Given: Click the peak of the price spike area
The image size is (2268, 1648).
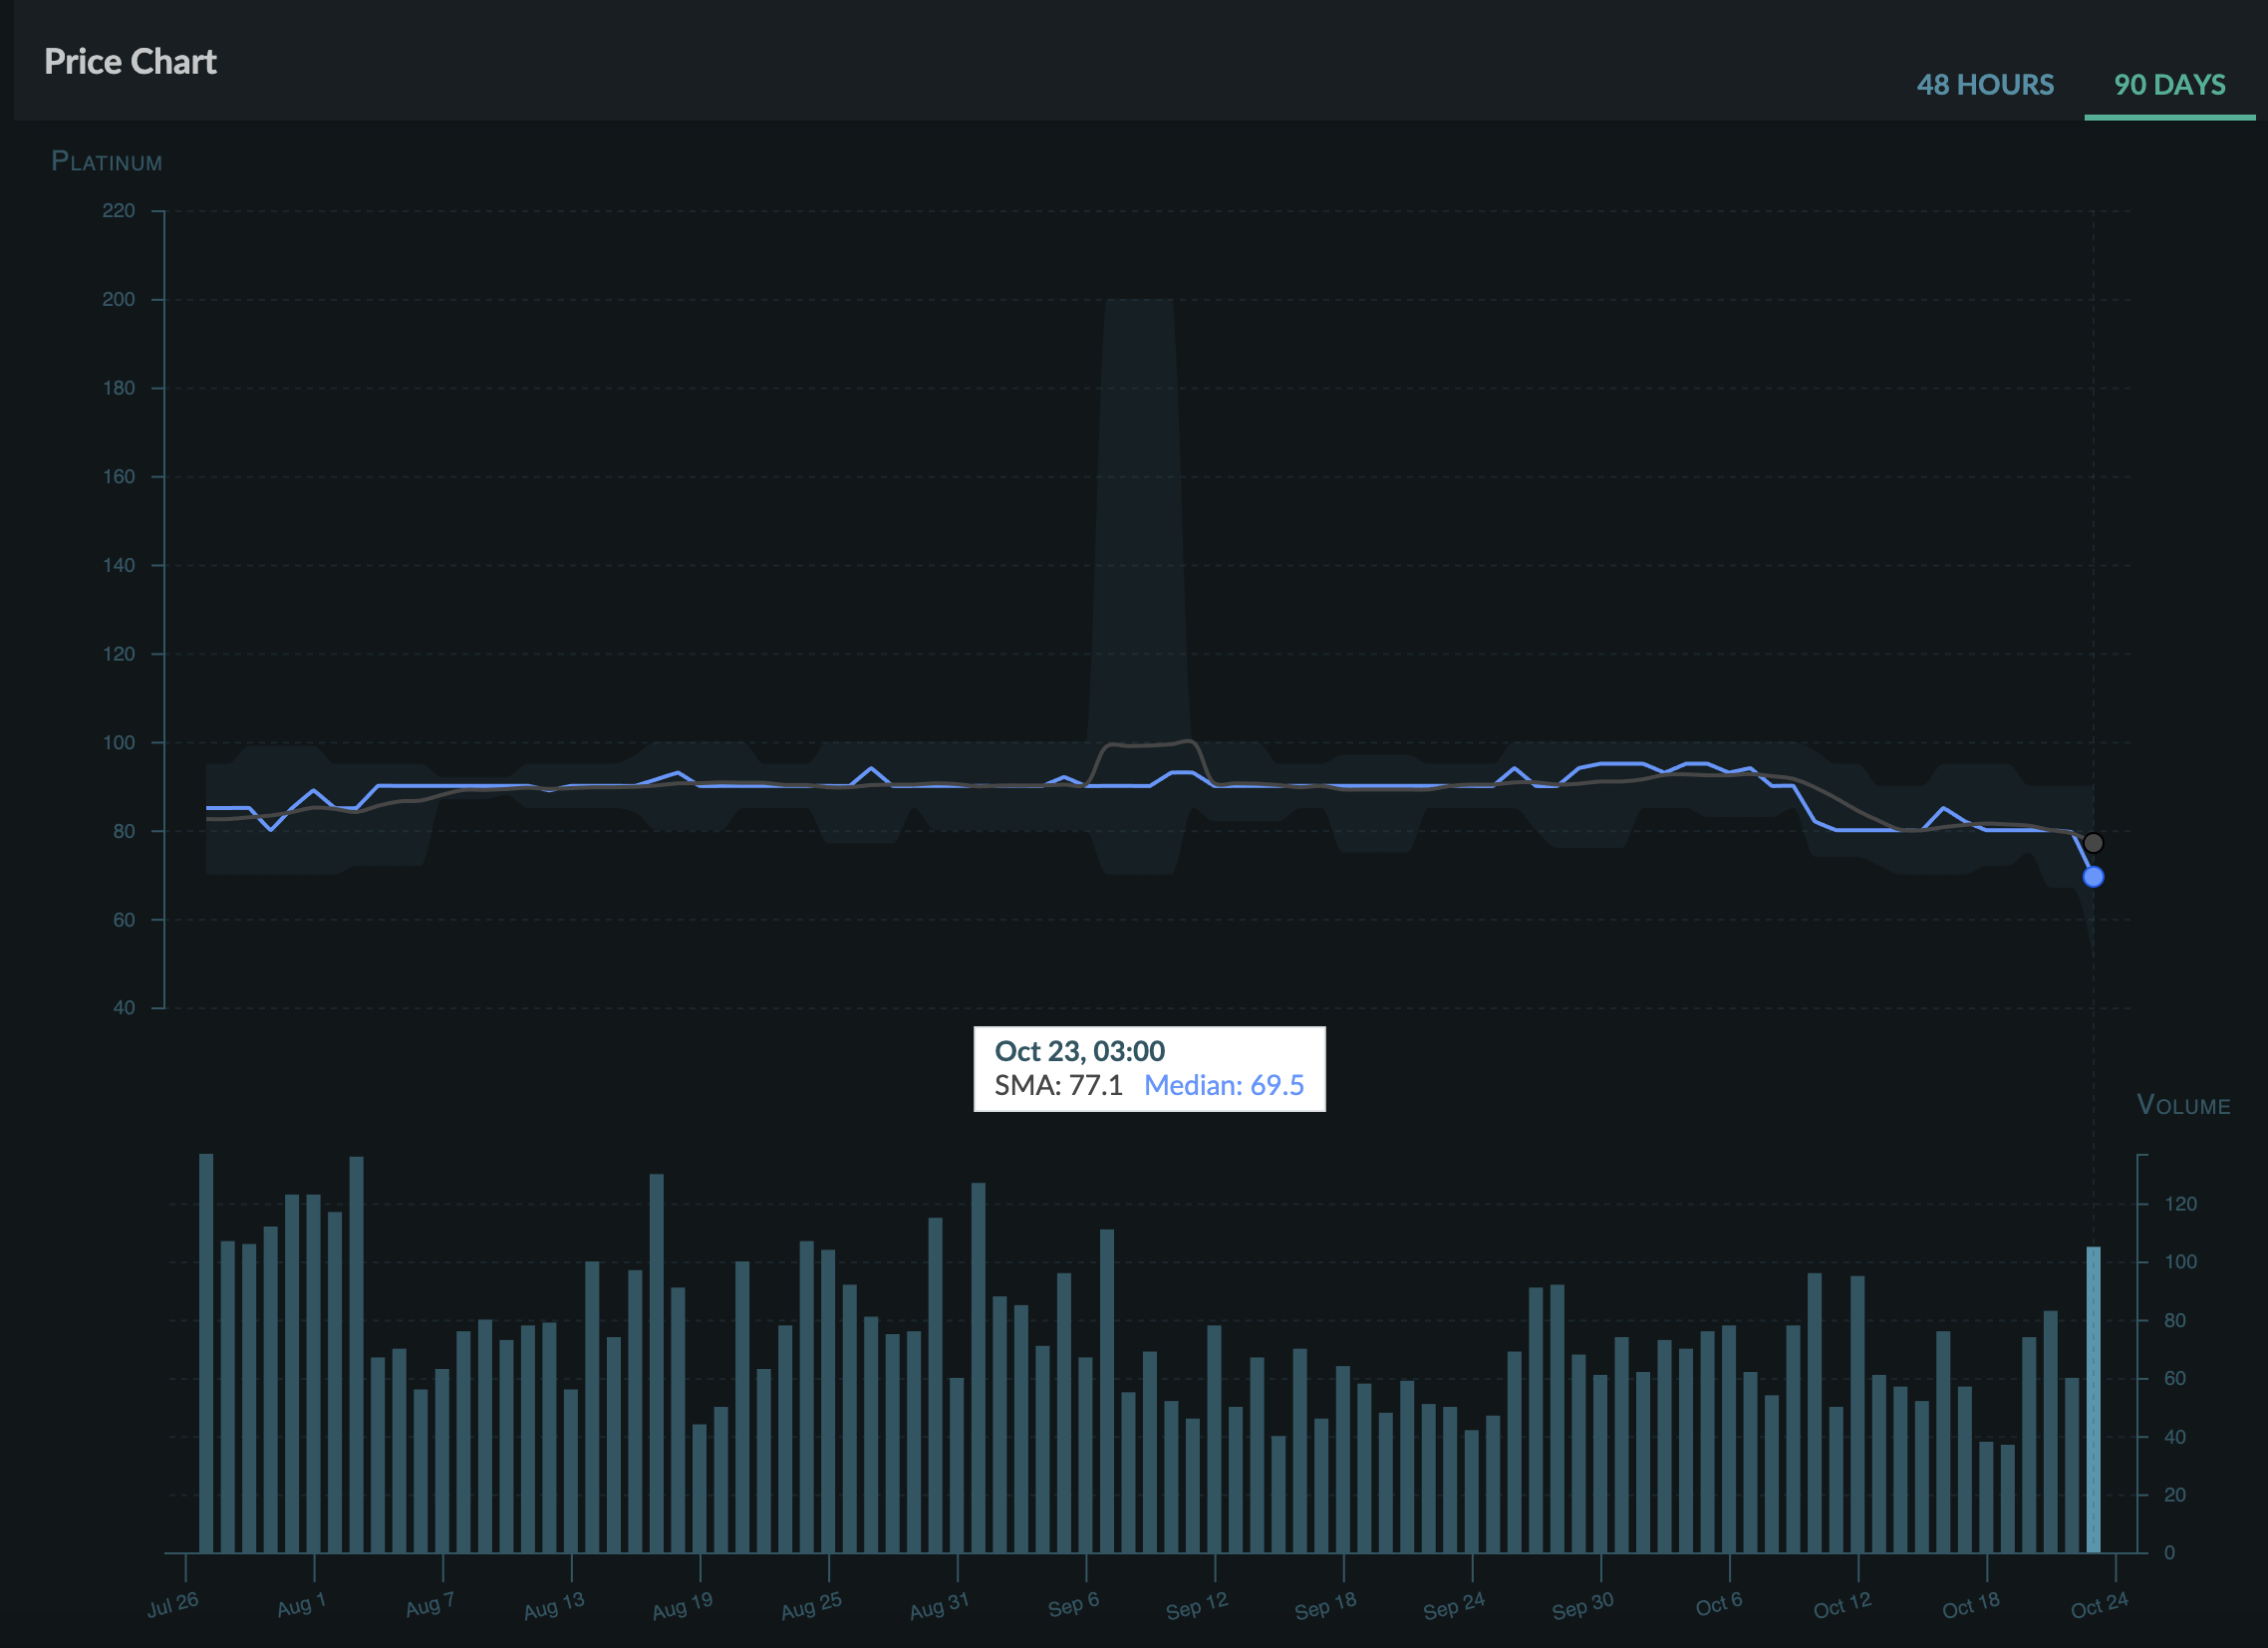Looking at the screenshot, I should [1138, 305].
